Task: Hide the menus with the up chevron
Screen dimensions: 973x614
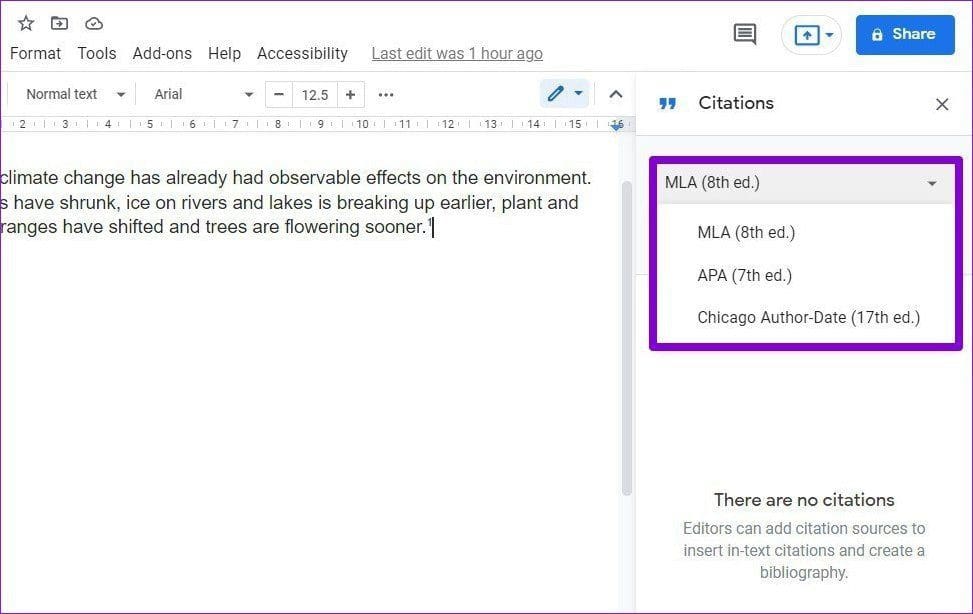Action: coord(616,94)
